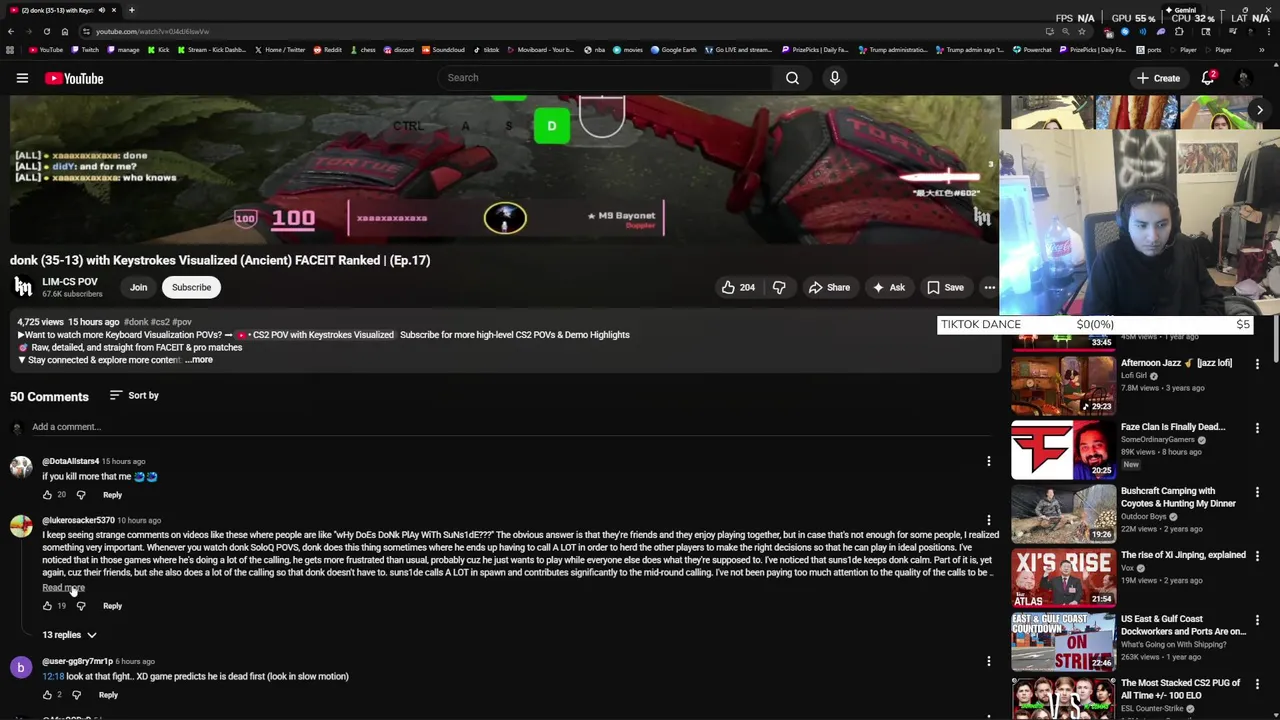Screen dimensions: 1280x720
Task: Open The rise of Xi Jinping thumbnail
Action: pyautogui.click(x=1062, y=578)
